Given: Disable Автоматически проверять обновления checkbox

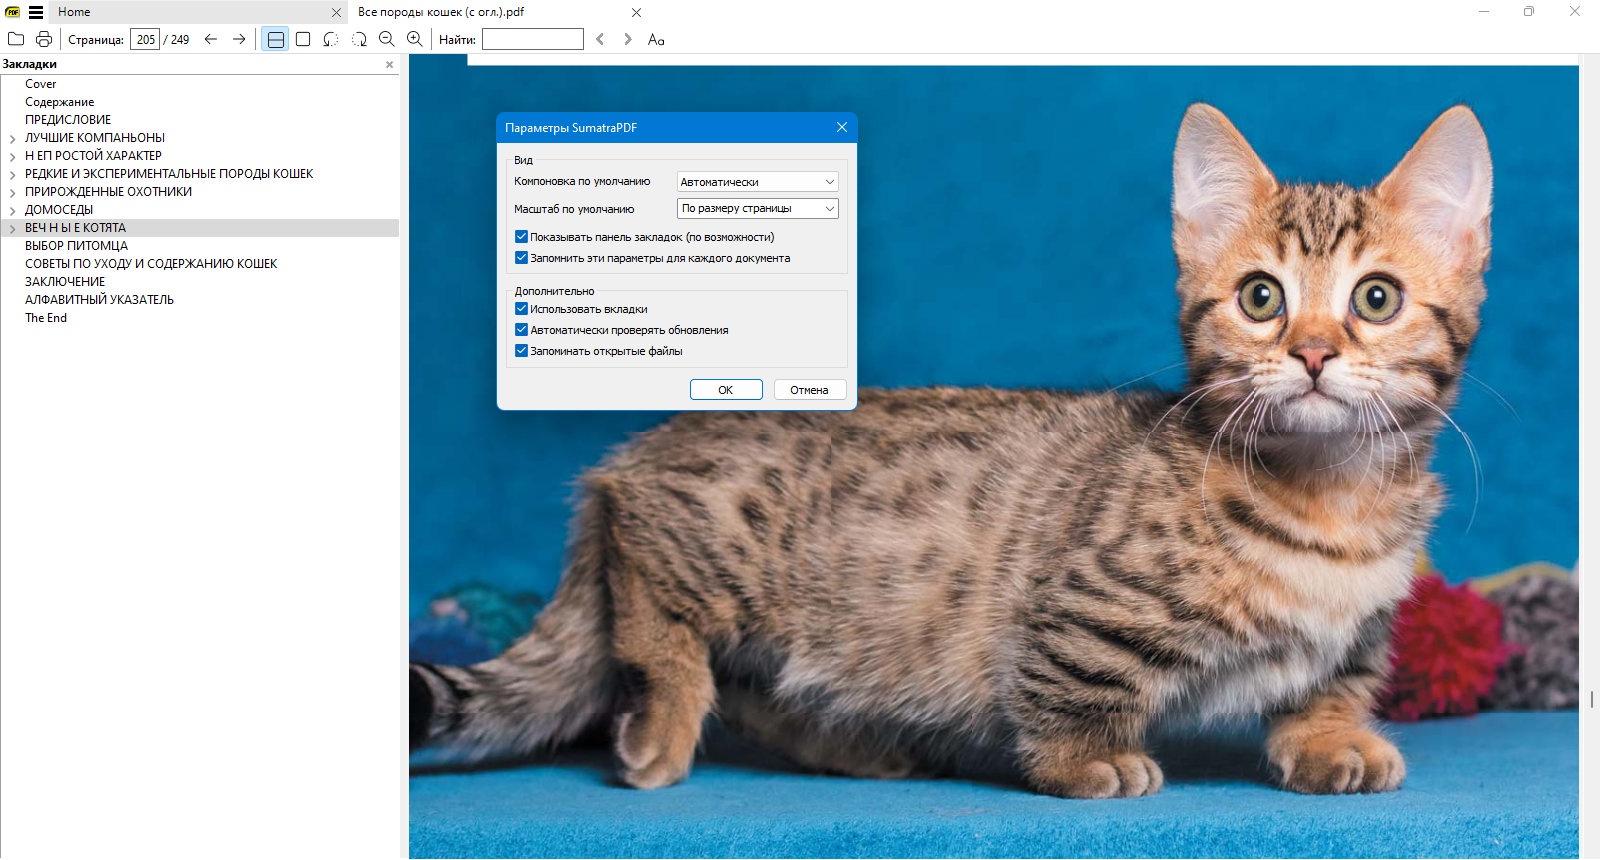Looking at the screenshot, I should (521, 330).
